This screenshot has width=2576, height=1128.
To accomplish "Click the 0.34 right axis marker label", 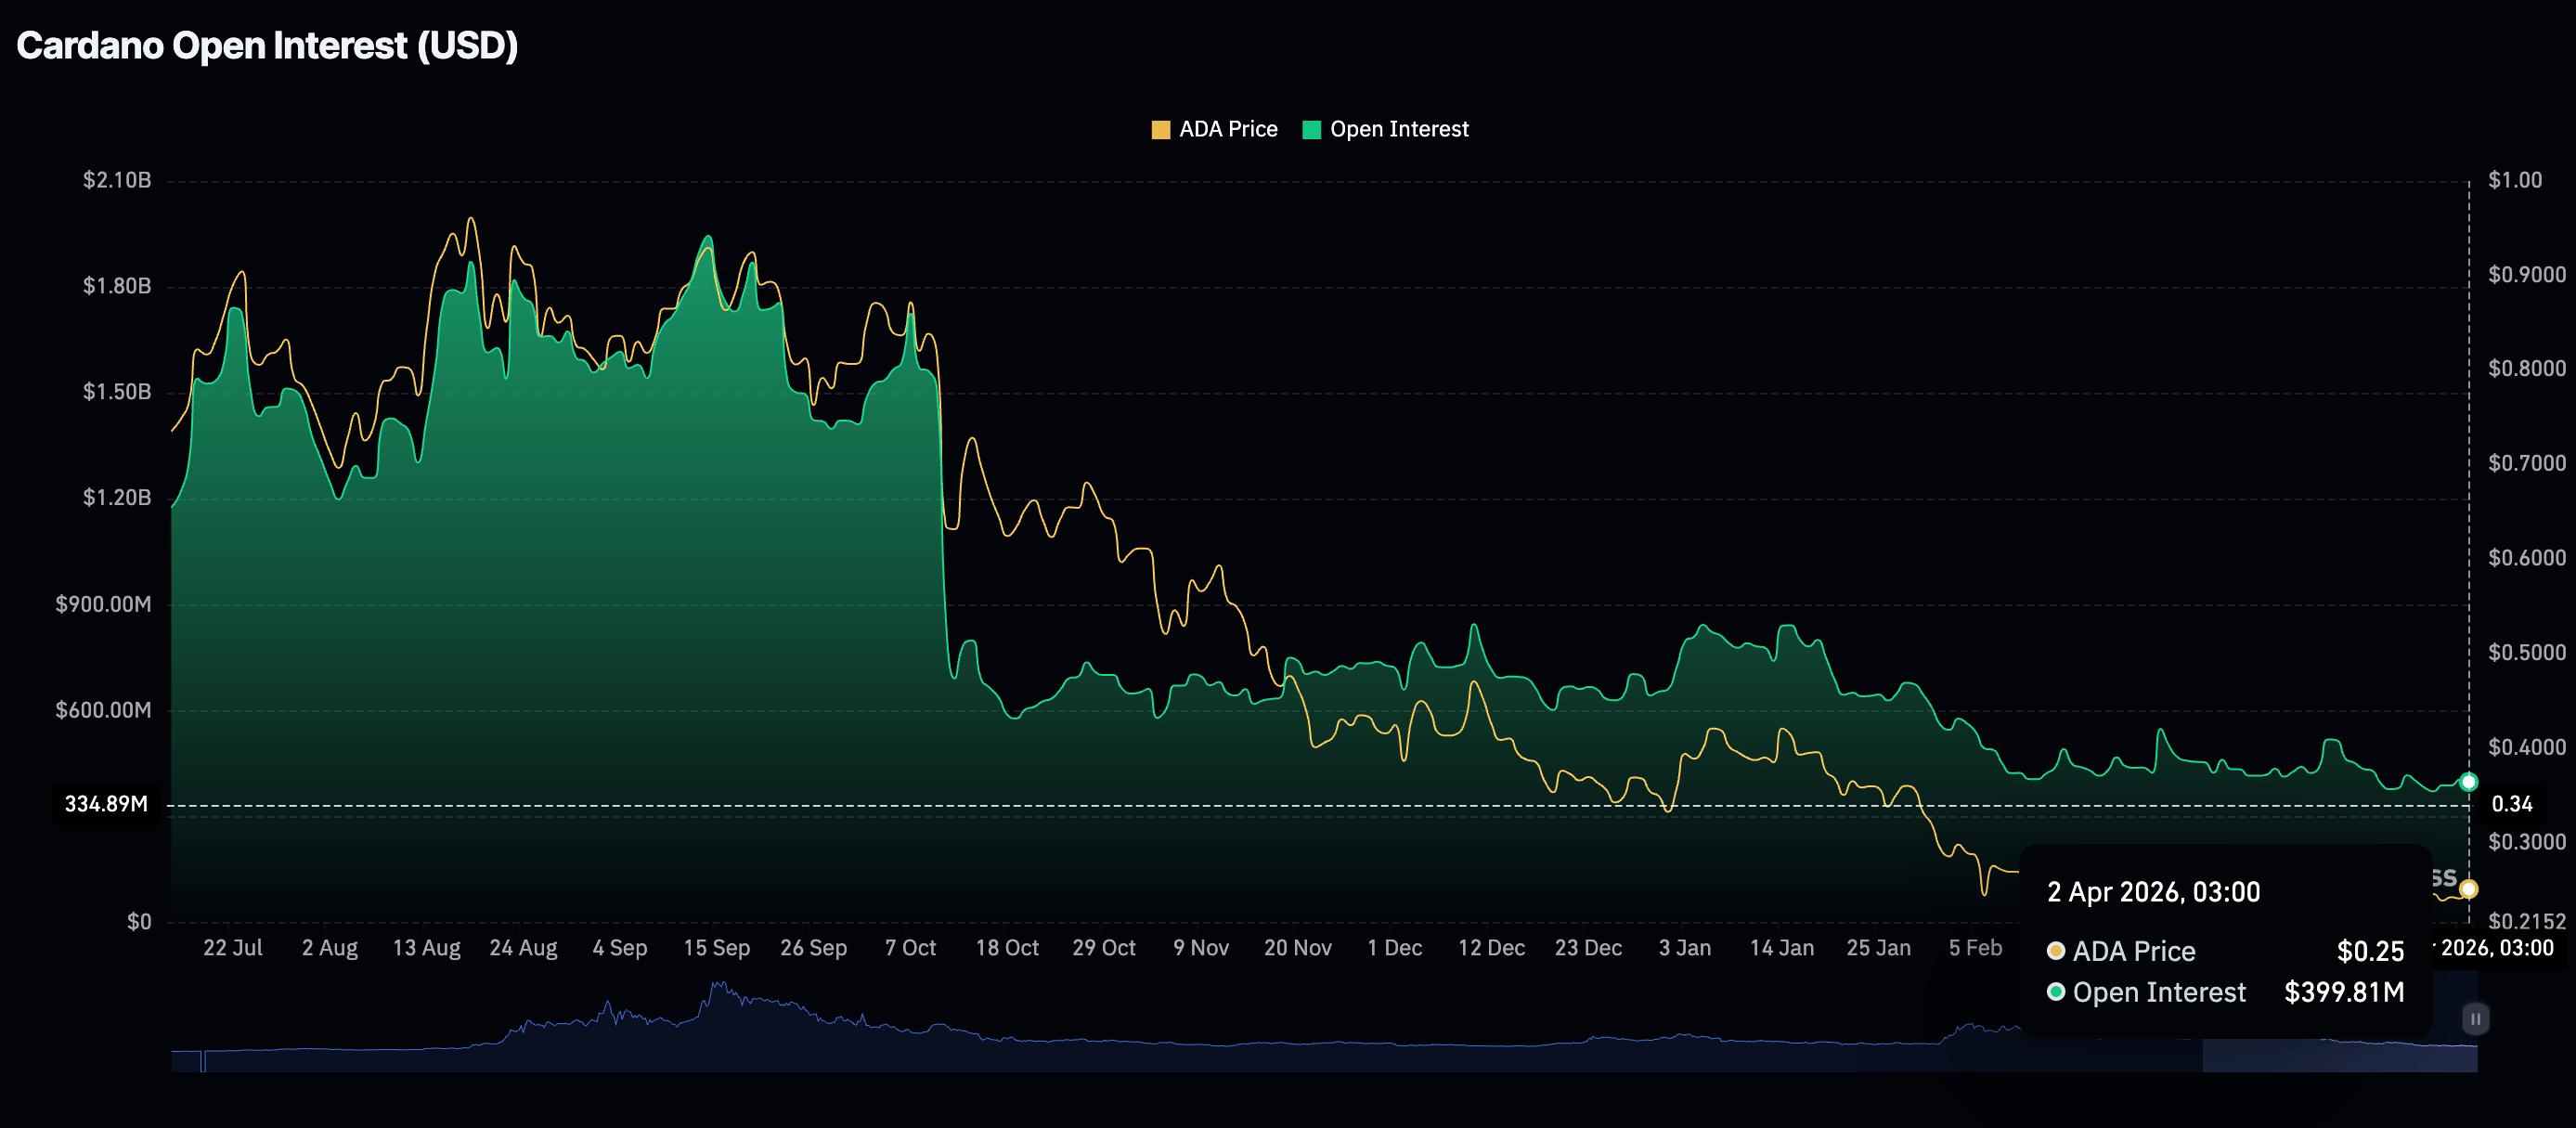I will (2511, 804).
